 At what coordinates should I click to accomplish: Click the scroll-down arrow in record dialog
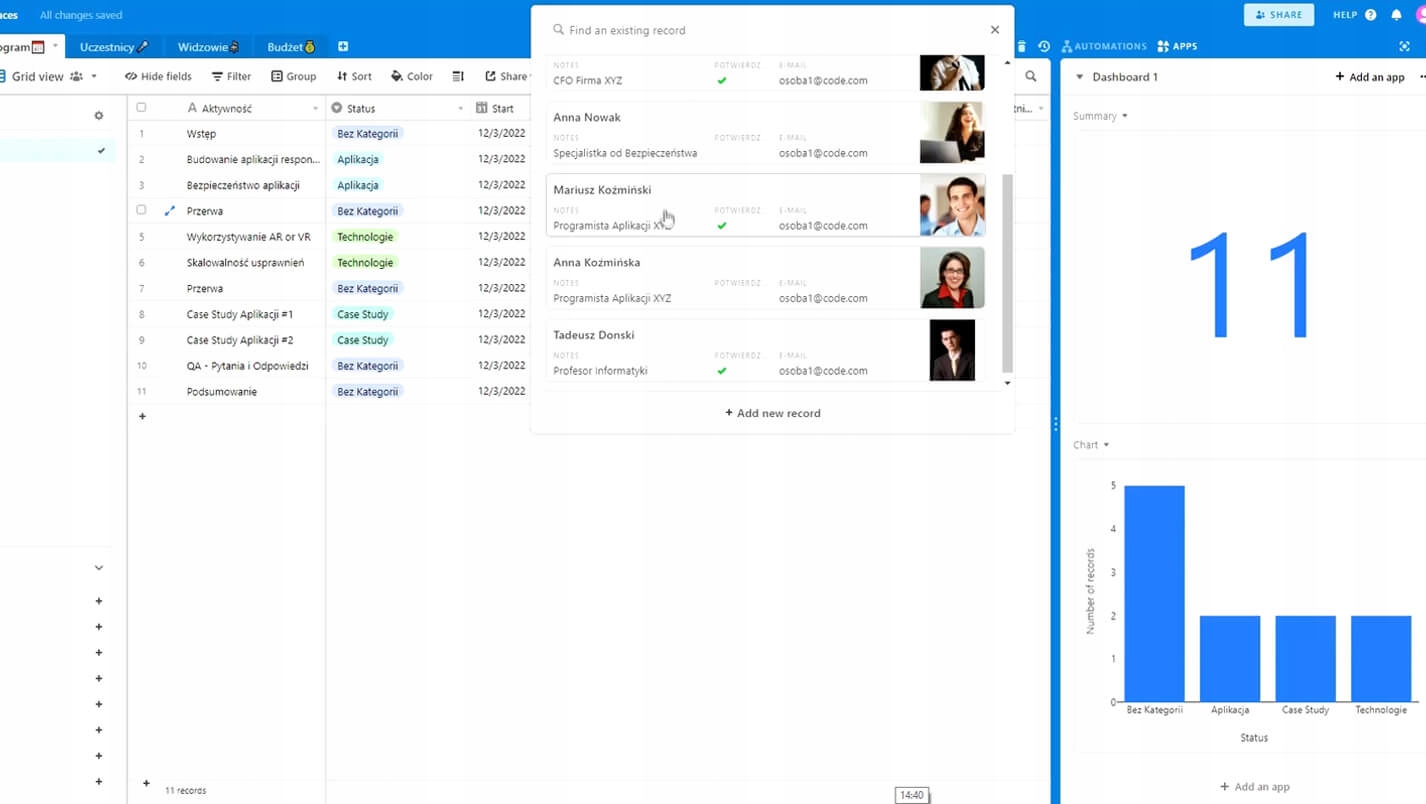tap(1007, 383)
